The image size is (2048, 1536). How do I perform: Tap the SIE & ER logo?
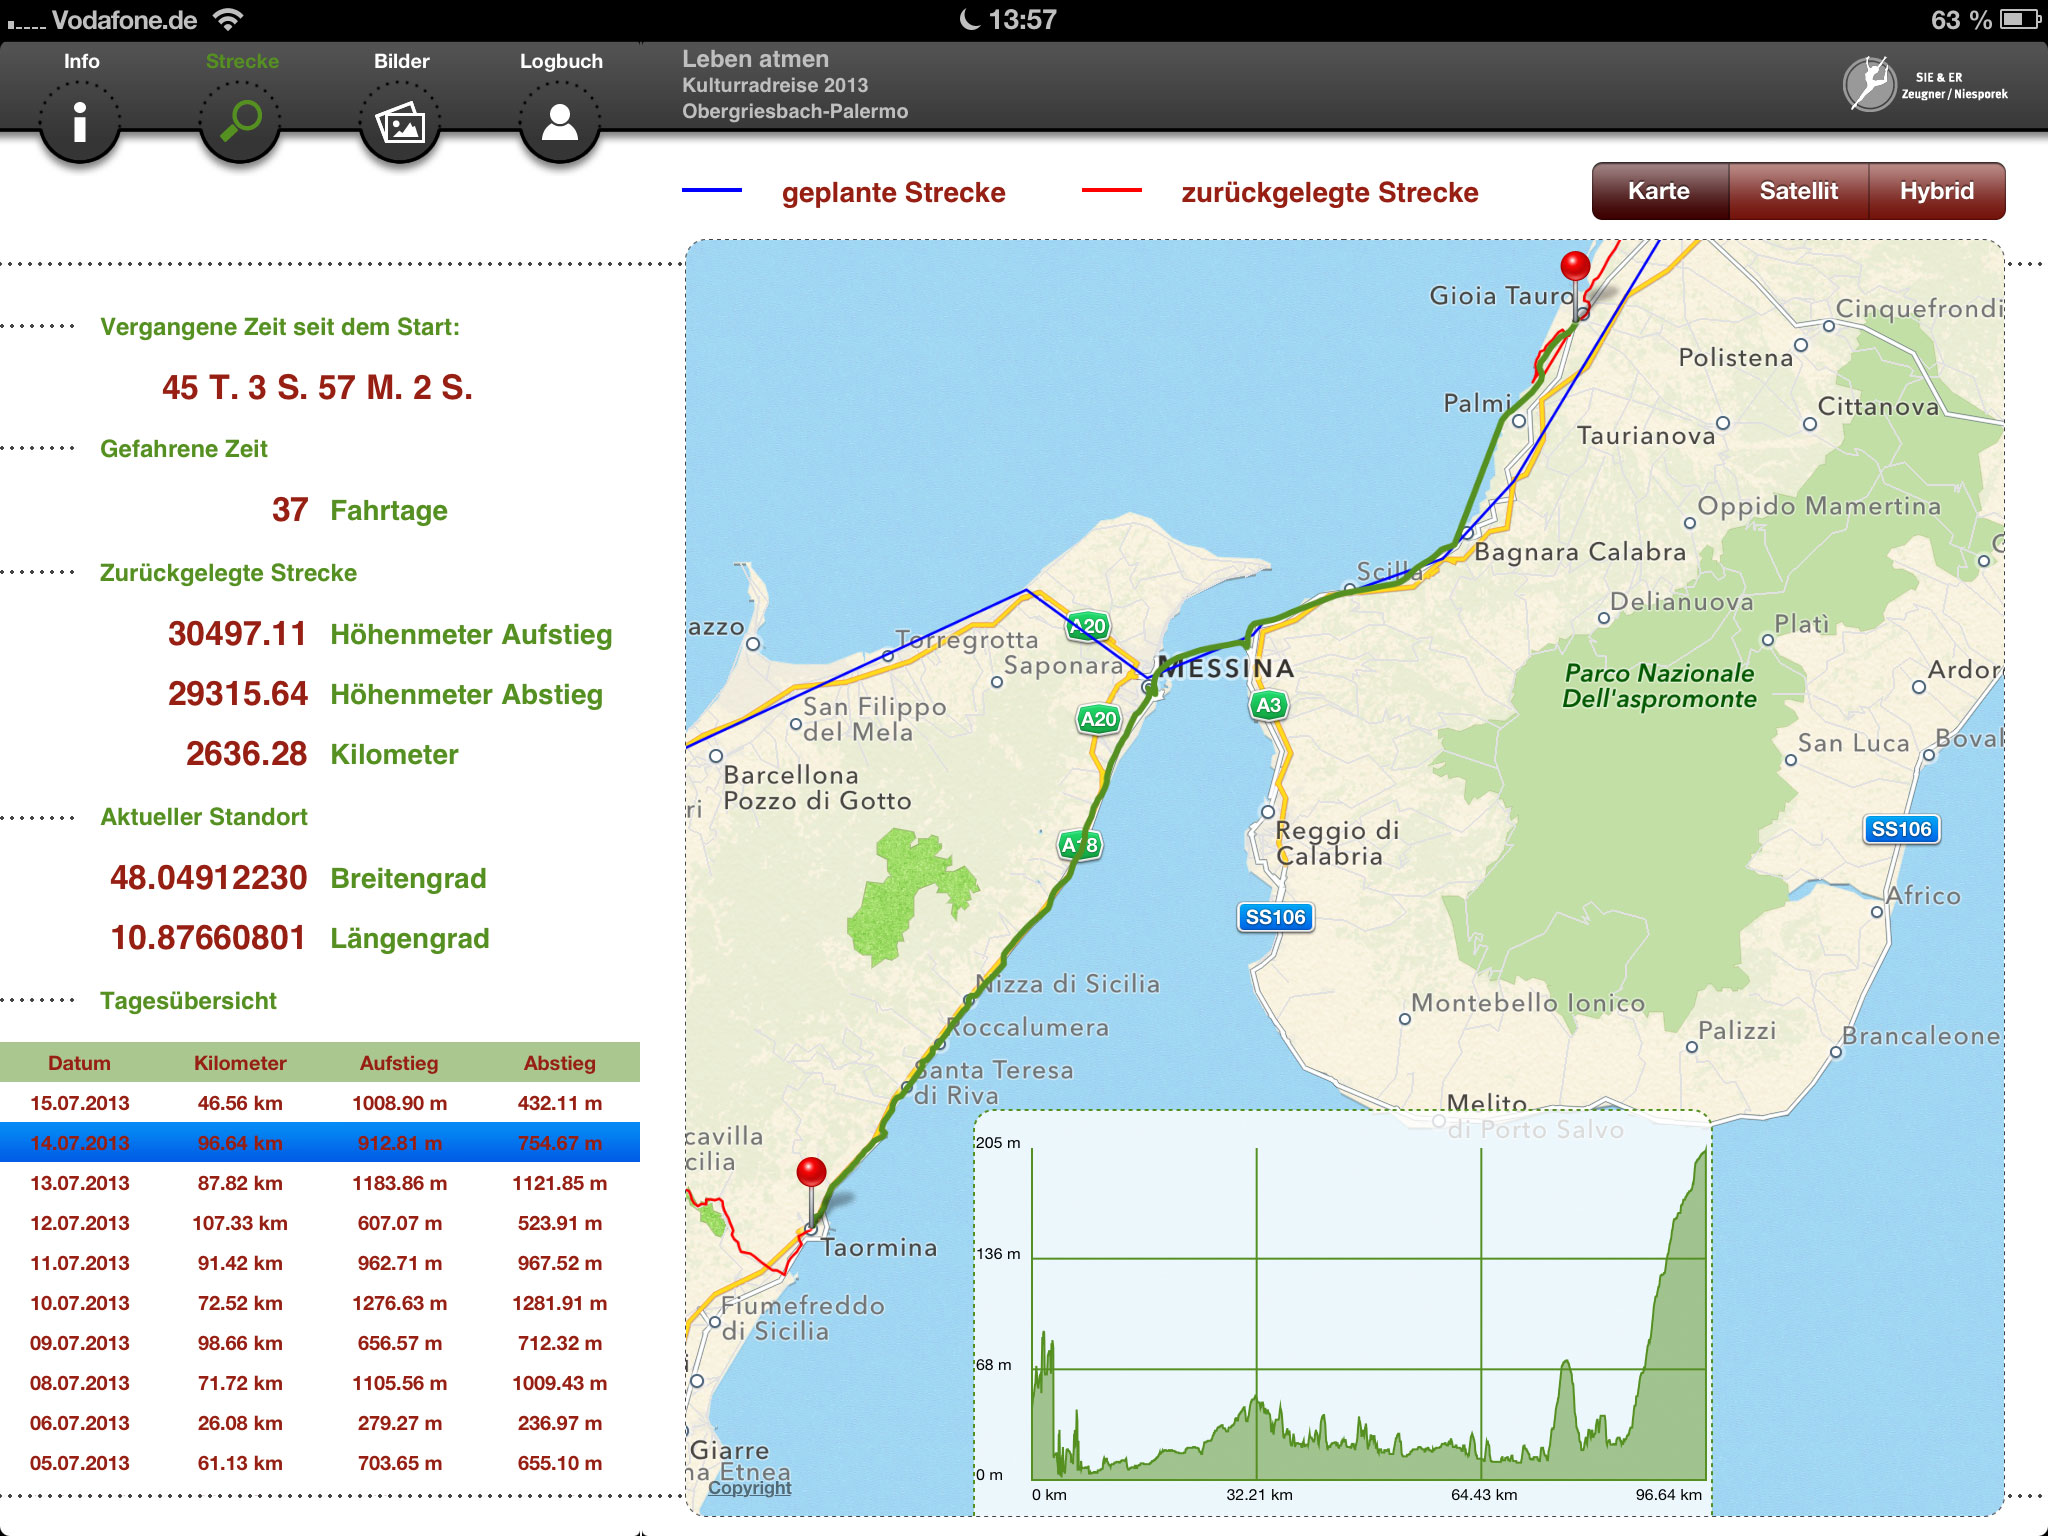(x=1925, y=84)
